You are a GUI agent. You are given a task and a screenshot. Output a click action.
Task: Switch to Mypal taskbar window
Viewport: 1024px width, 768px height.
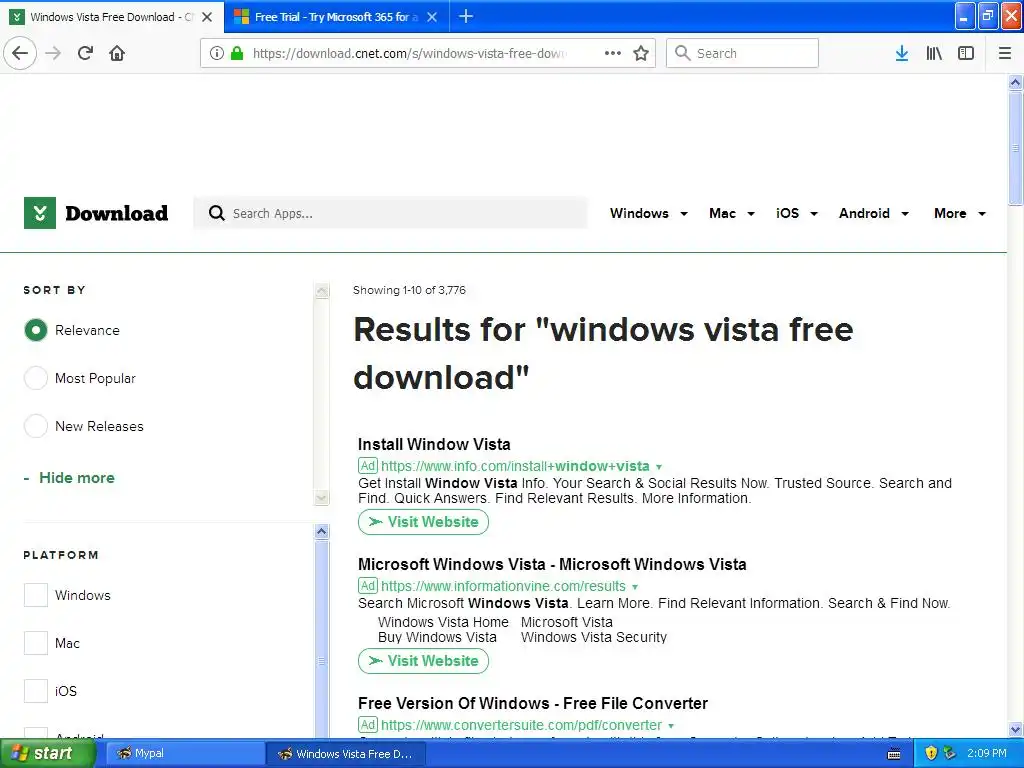[x=184, y=754]
